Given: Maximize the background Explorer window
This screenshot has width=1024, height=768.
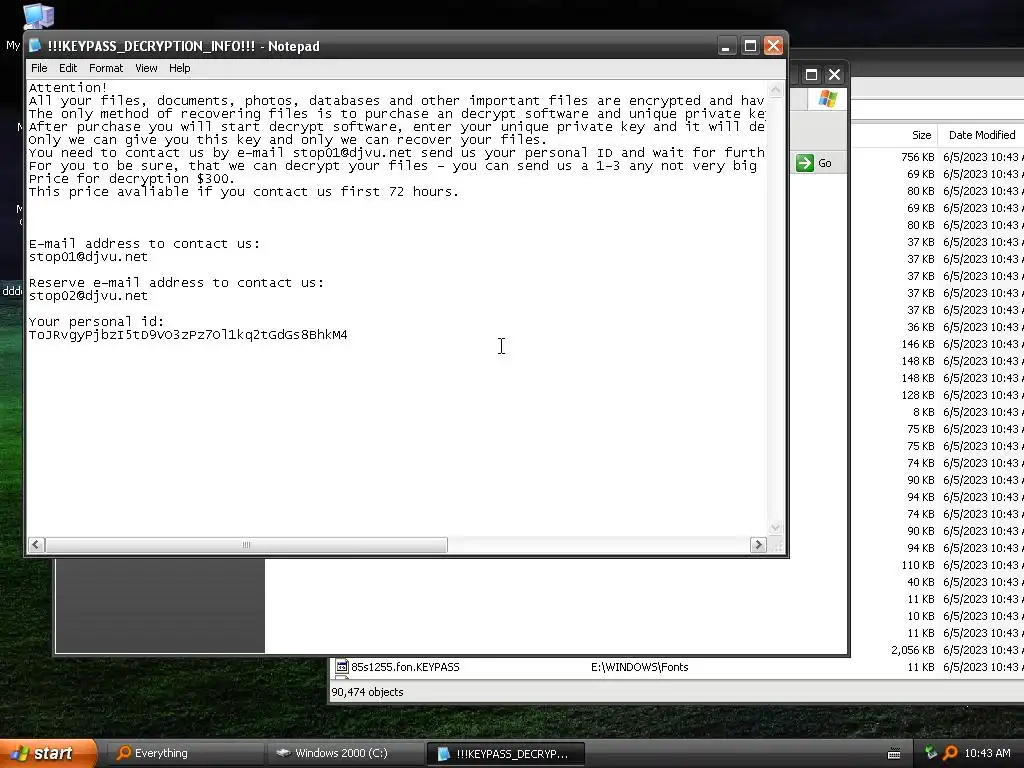Looking at the screenshot, I should [811, 75].
